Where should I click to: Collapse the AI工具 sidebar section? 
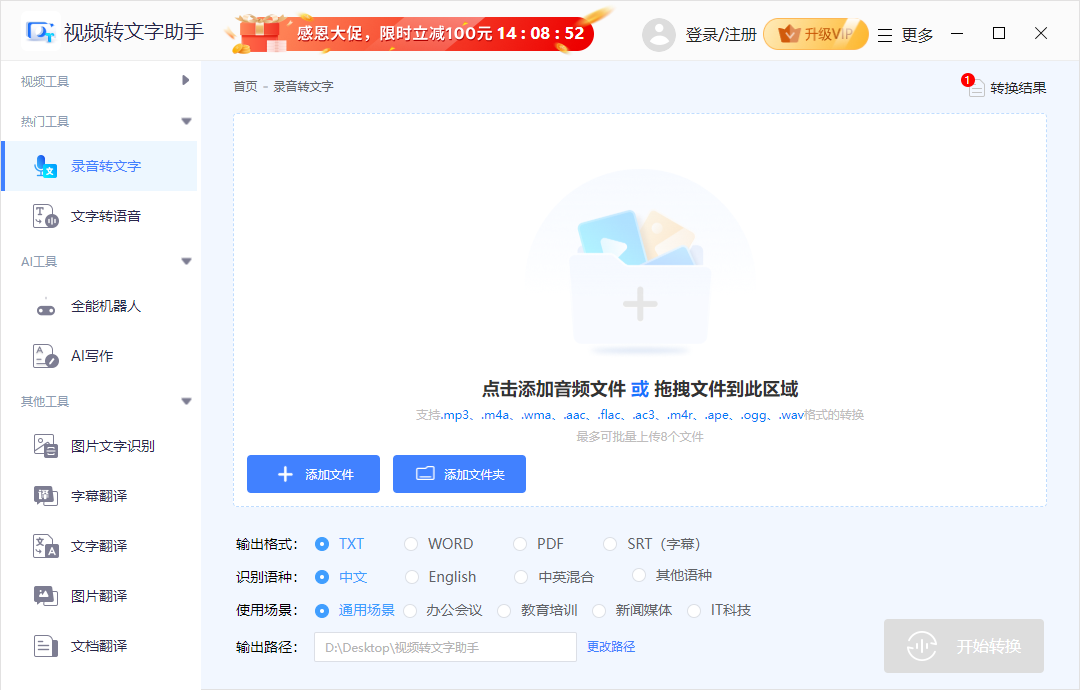pos(184,261)
